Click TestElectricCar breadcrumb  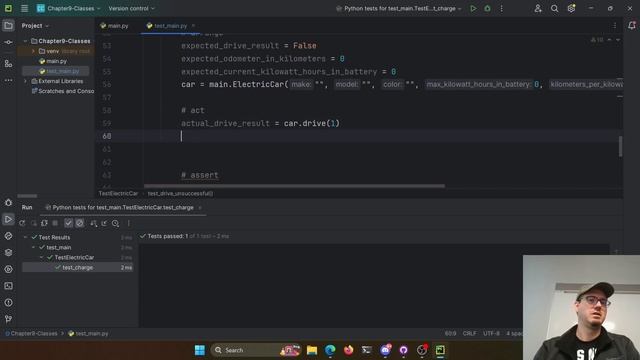[118, 193]
